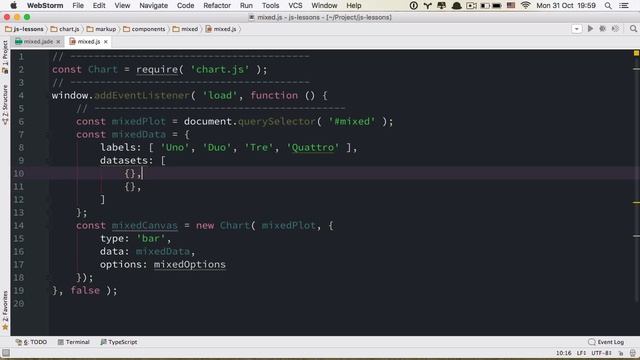The image size is (640, 360).
Task: Click the Run with Coverage icon
Action: pos(615,29)
